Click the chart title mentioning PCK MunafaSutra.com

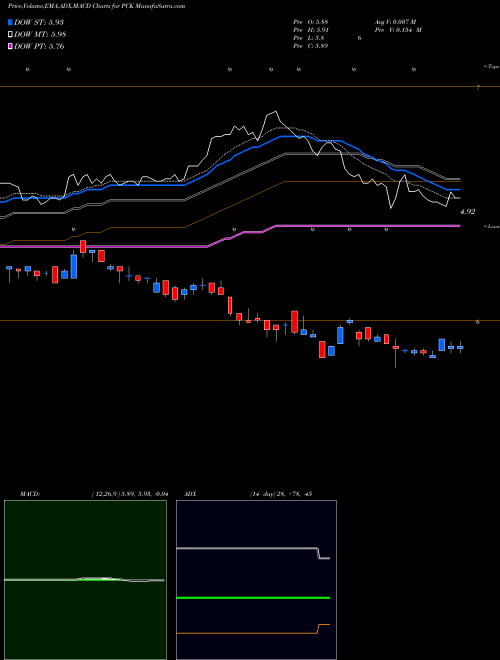(96, 6)
